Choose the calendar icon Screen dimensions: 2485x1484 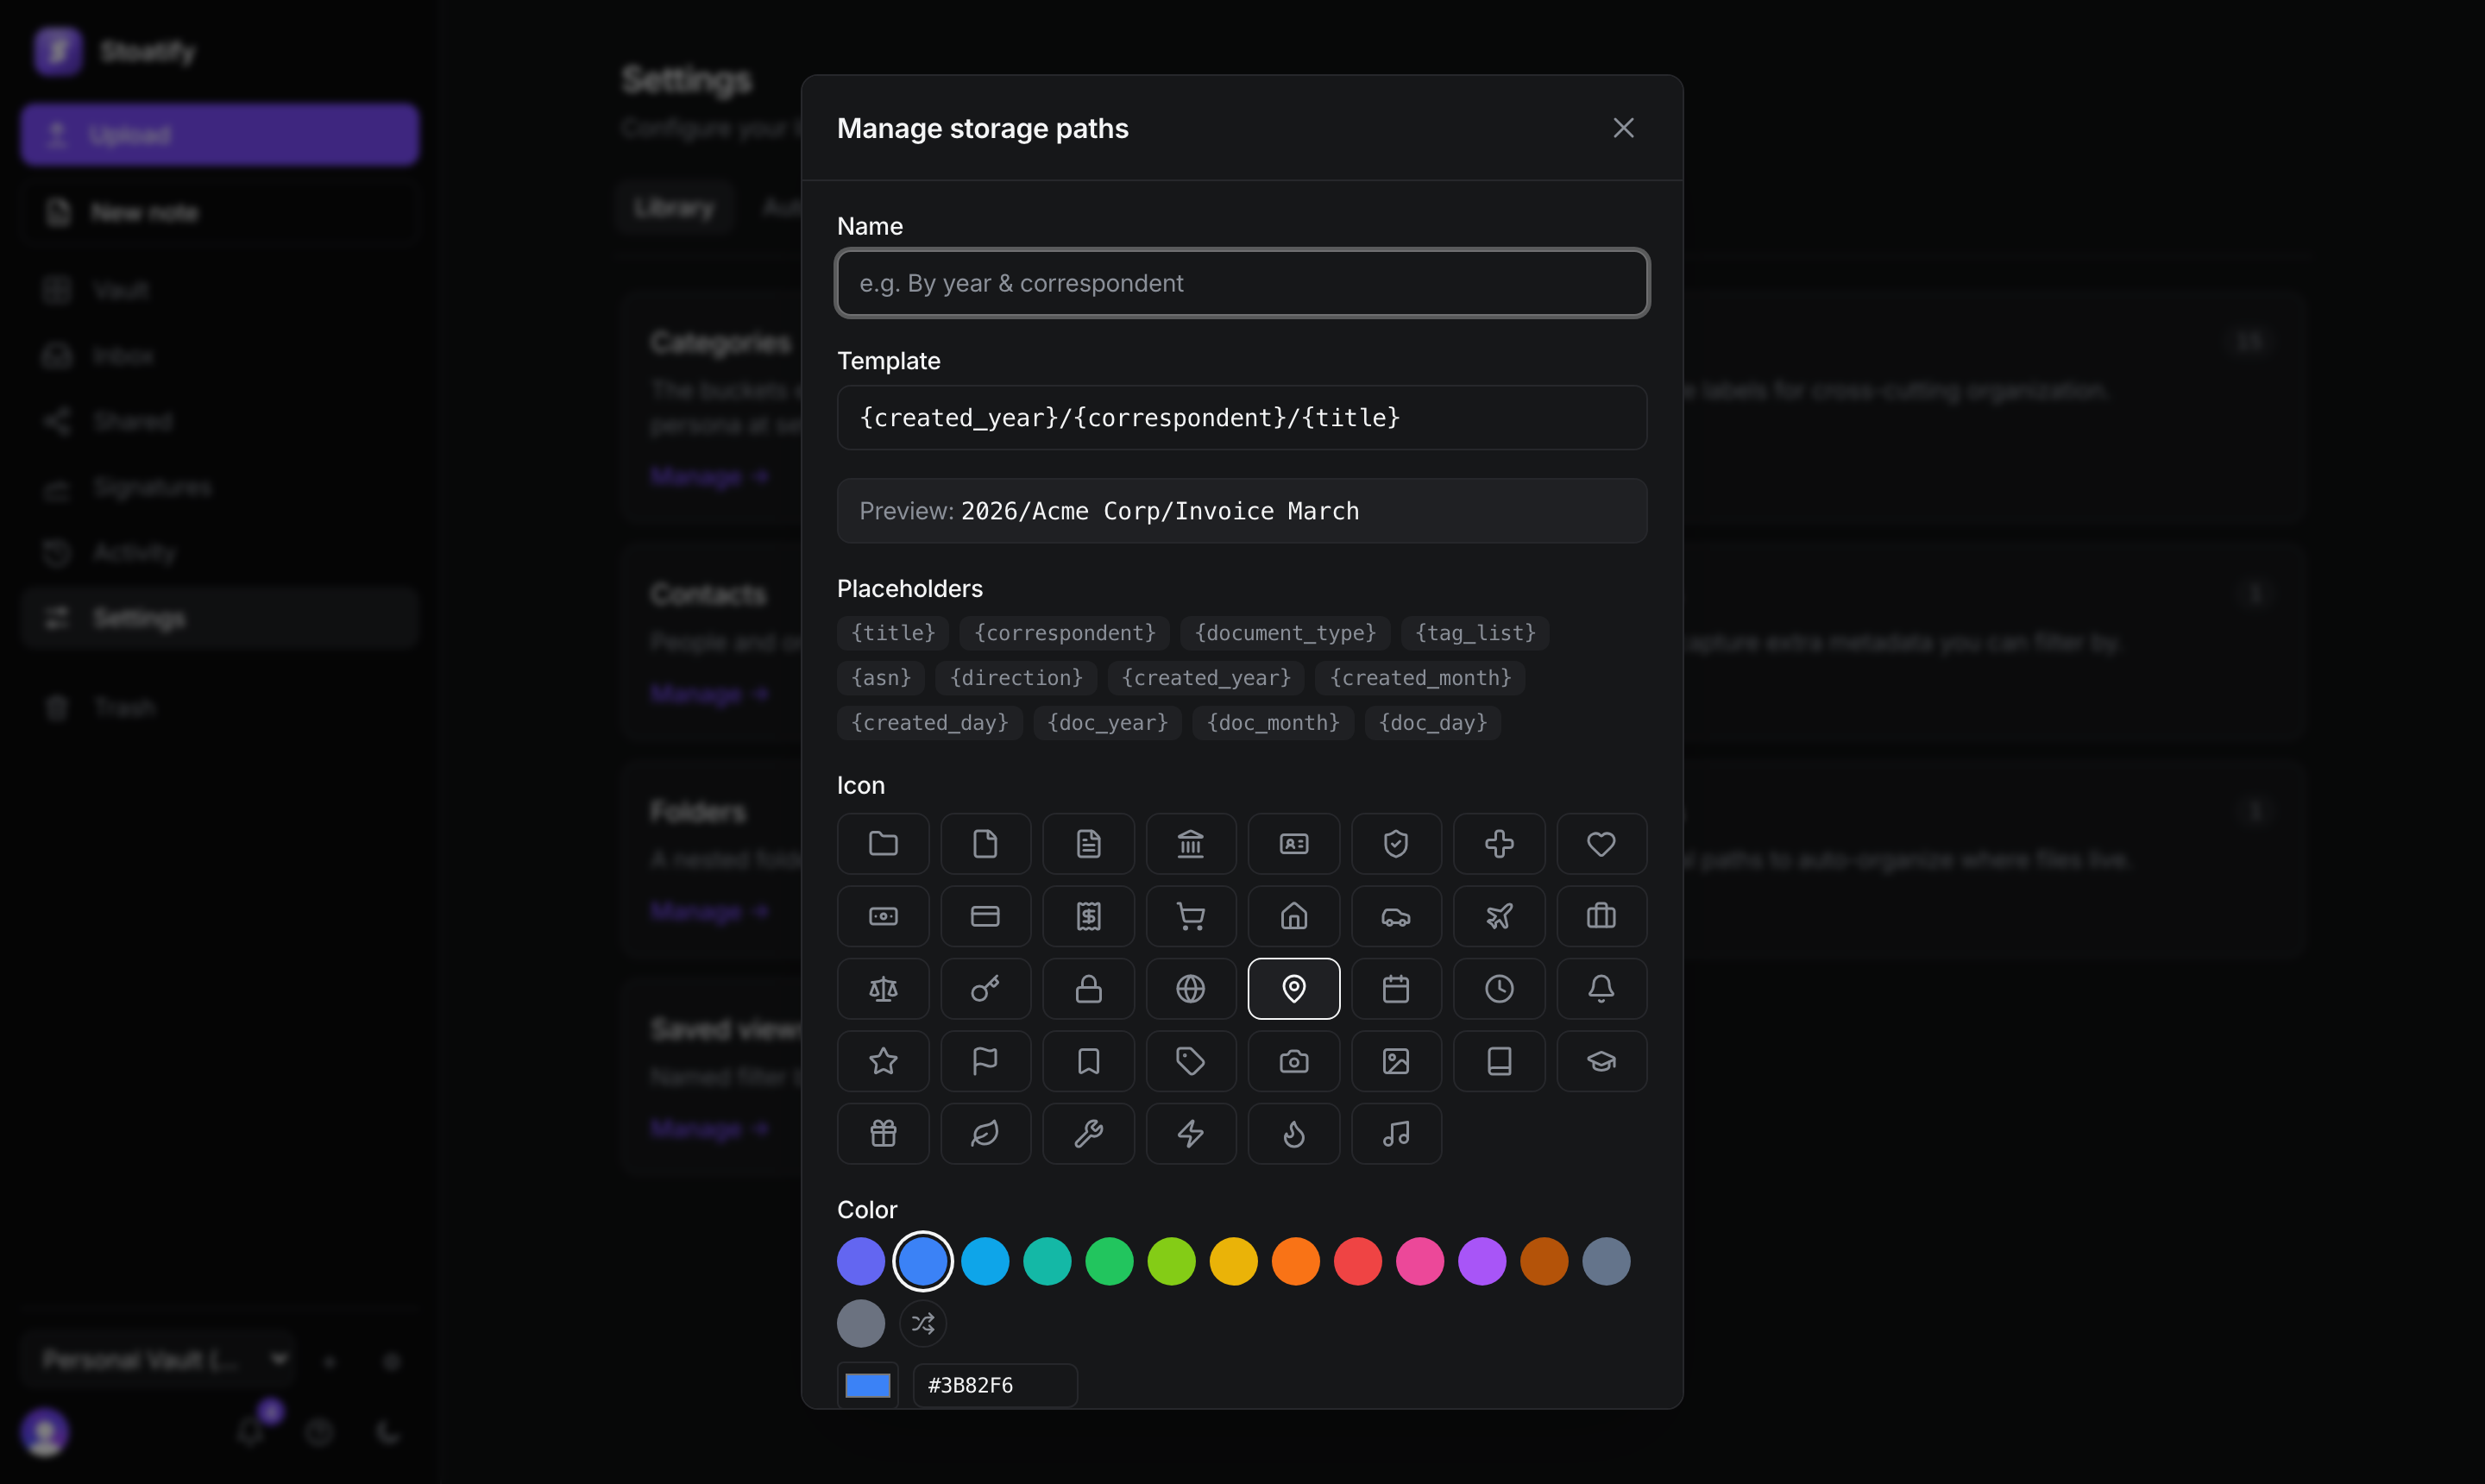[1396, 989]
